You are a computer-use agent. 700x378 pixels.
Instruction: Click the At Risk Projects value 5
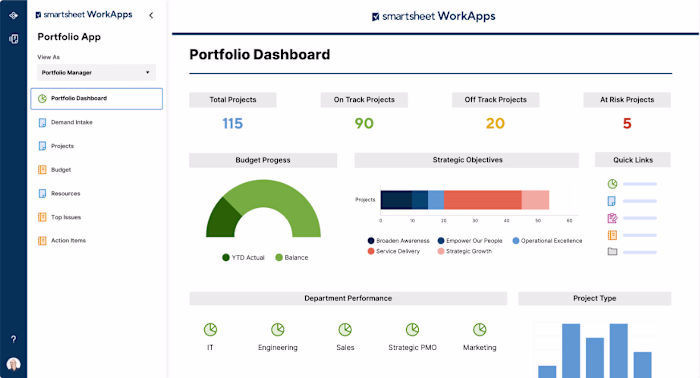pyautogui.click(x=627, y=123)
